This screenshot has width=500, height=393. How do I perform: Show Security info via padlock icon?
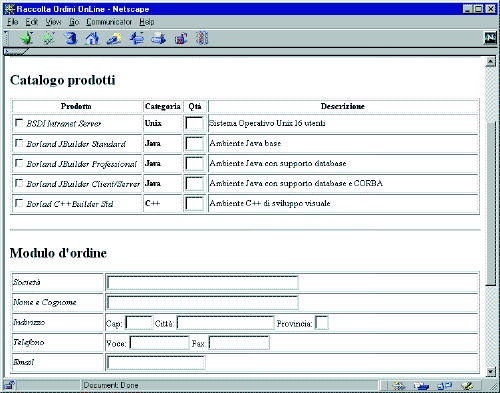pos(181,38)
